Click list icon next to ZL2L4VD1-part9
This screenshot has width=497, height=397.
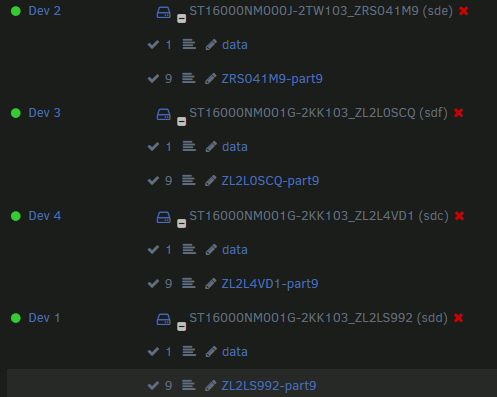point(188,283)
